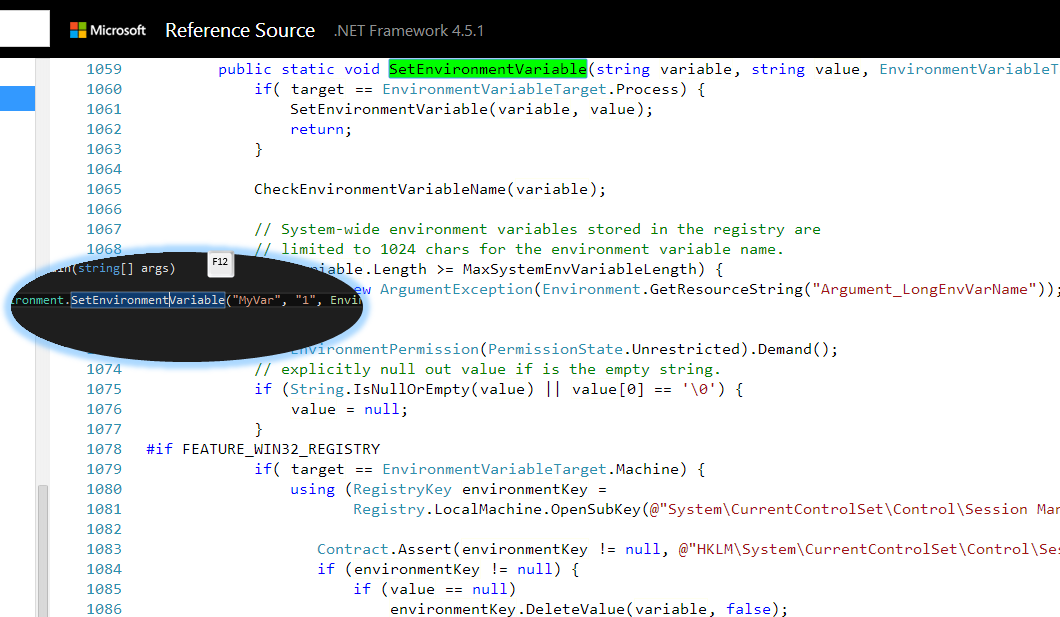Image resolution: width=1060 pixels, height=617 pixels.
Task: Go to CheckEnvironmentVariableName definition on line 1065
Action: (380, 189)
